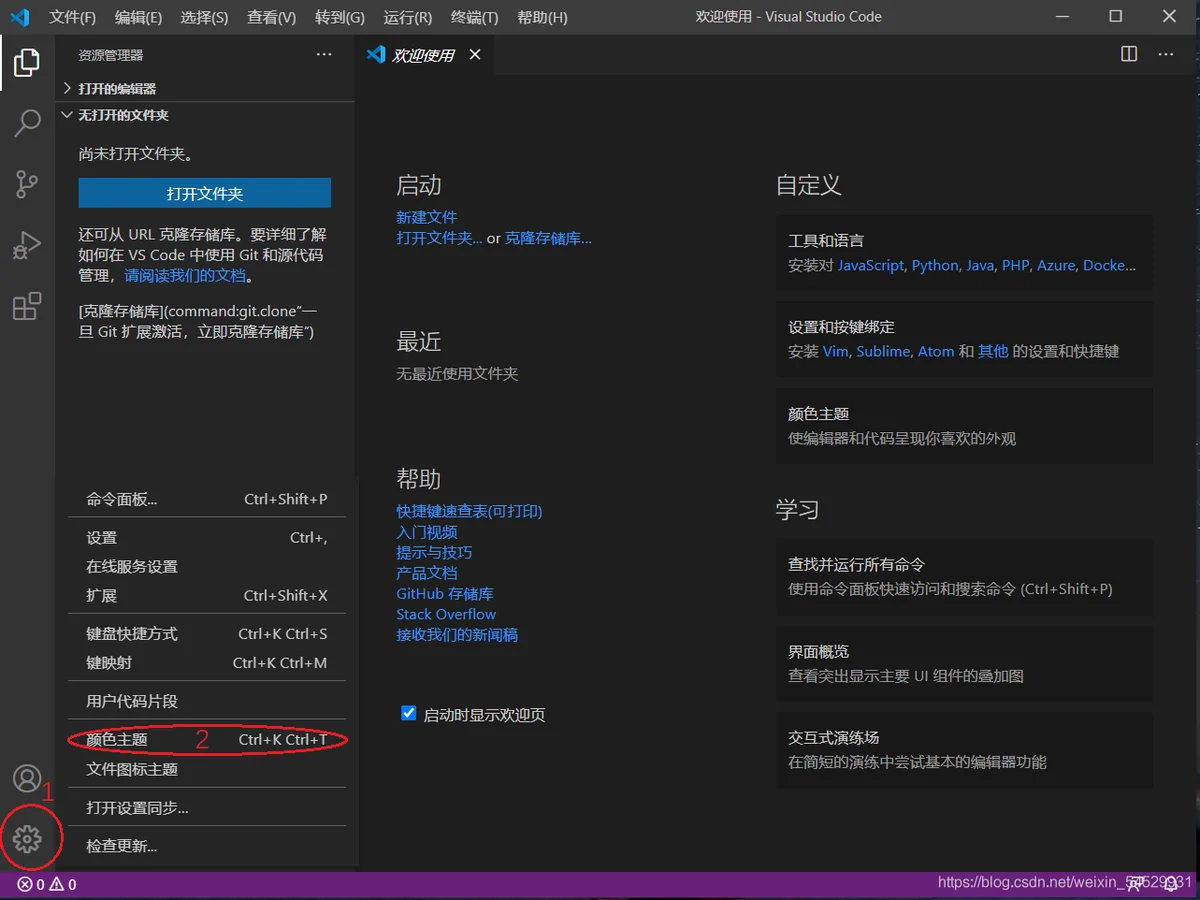
Task: Choose 文件图标主题 menu entry
Action: tap(207, 769)
